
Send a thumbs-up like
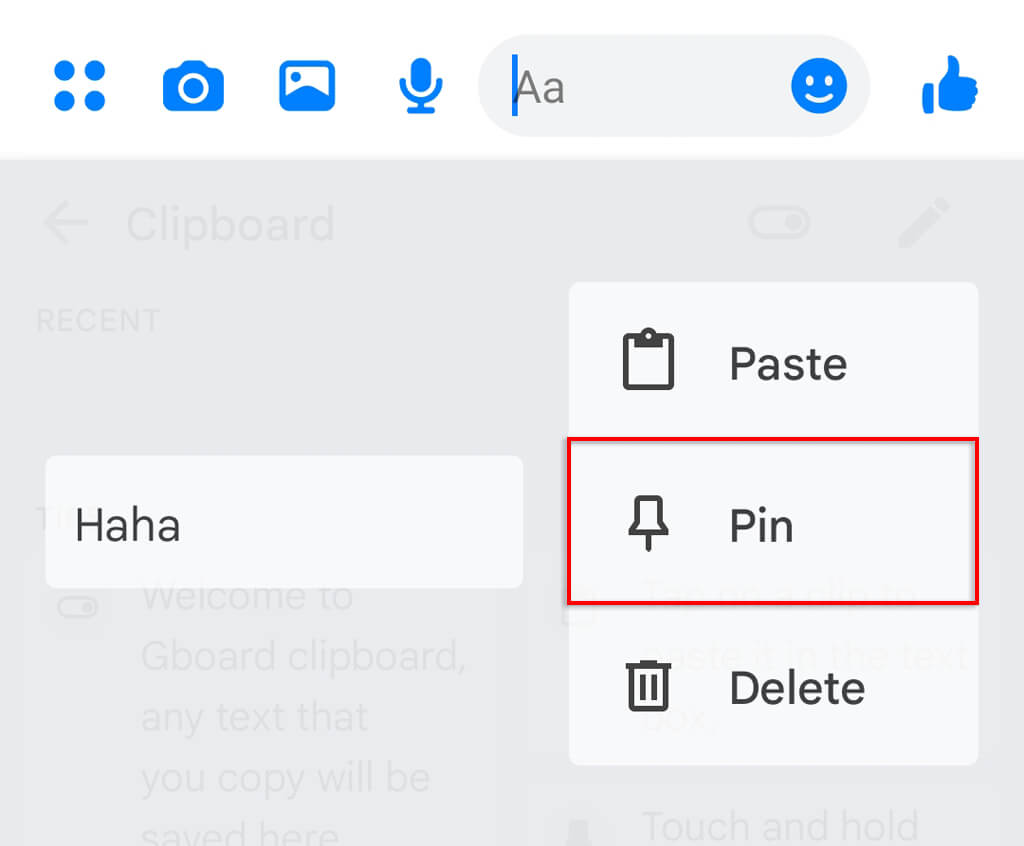[950, 86]
